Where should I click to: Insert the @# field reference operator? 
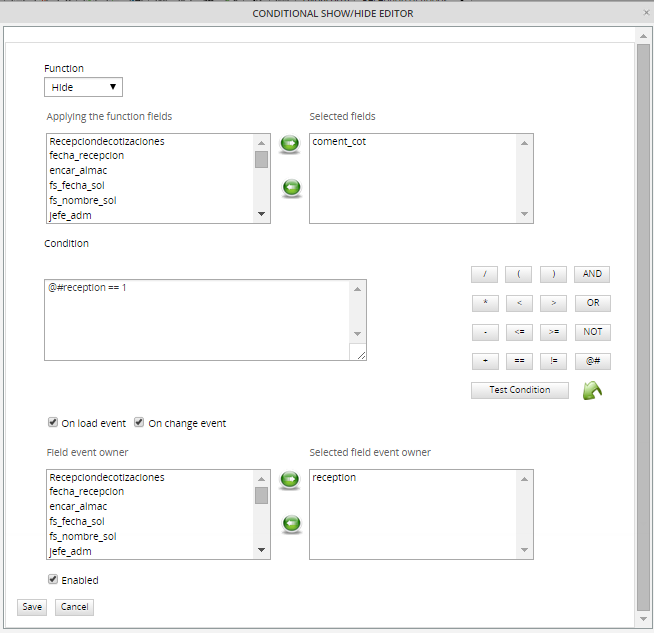pos(592,361)
